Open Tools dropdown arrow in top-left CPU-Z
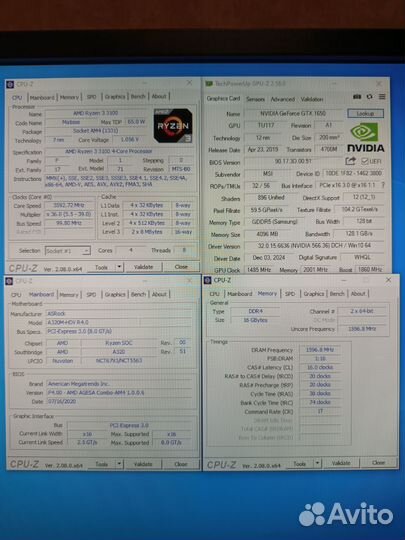Viewport: 405px width, 540px height. (119, 267)
